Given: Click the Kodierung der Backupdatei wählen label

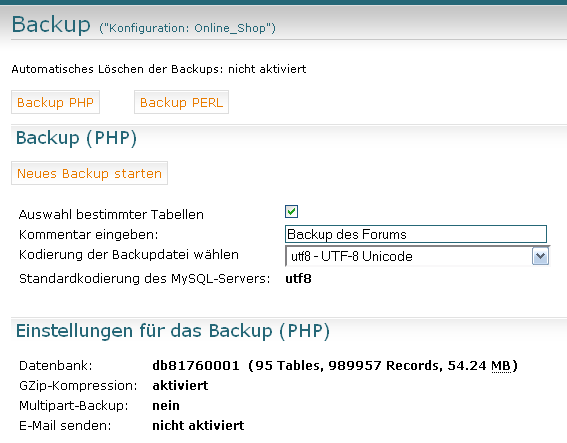Looking at the screenshot, I should [129, 255].
